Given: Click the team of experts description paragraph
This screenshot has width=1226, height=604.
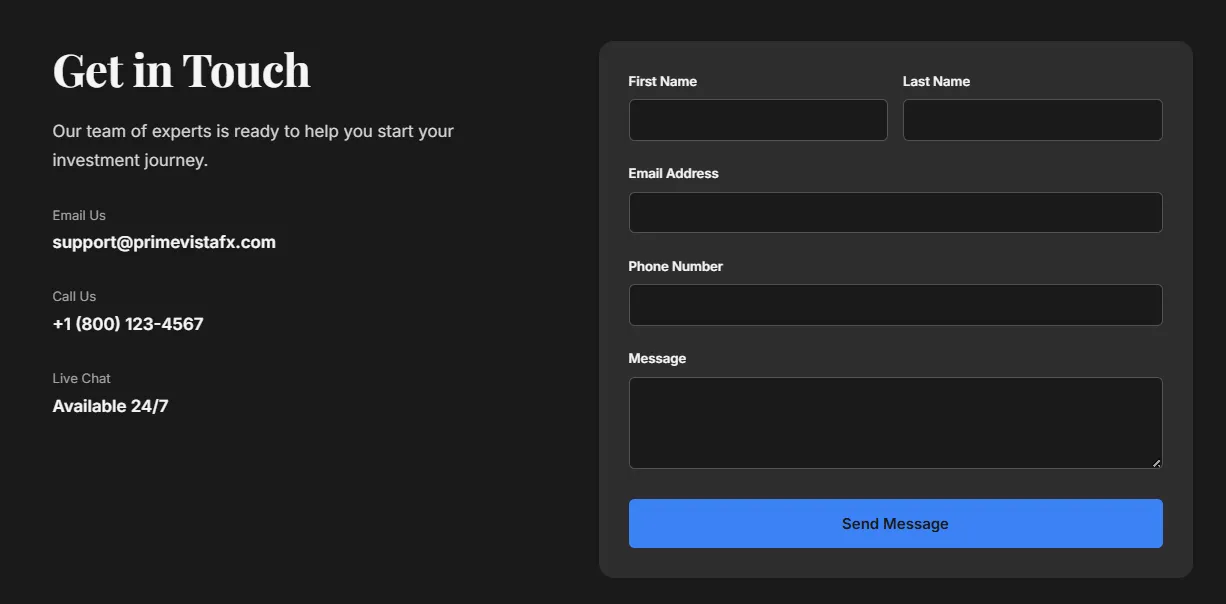Looking at the screenshot, I should pos(253,145).
